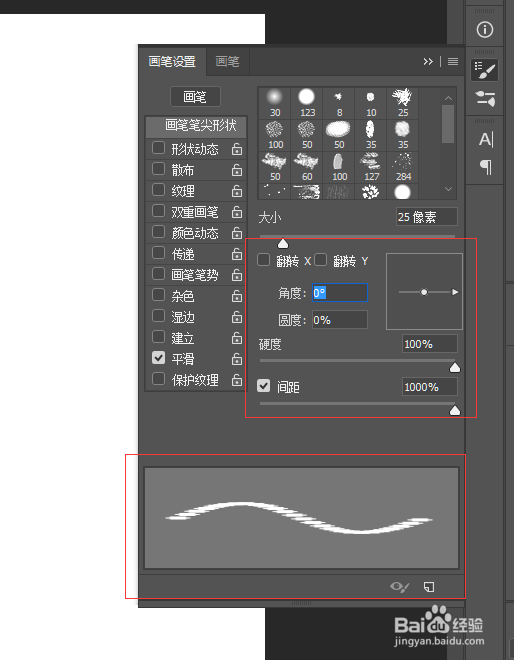514x660 pixels.
Task: Click the lock icon beside 杂色
Action: pyautogui.click(x=237, y=296)
